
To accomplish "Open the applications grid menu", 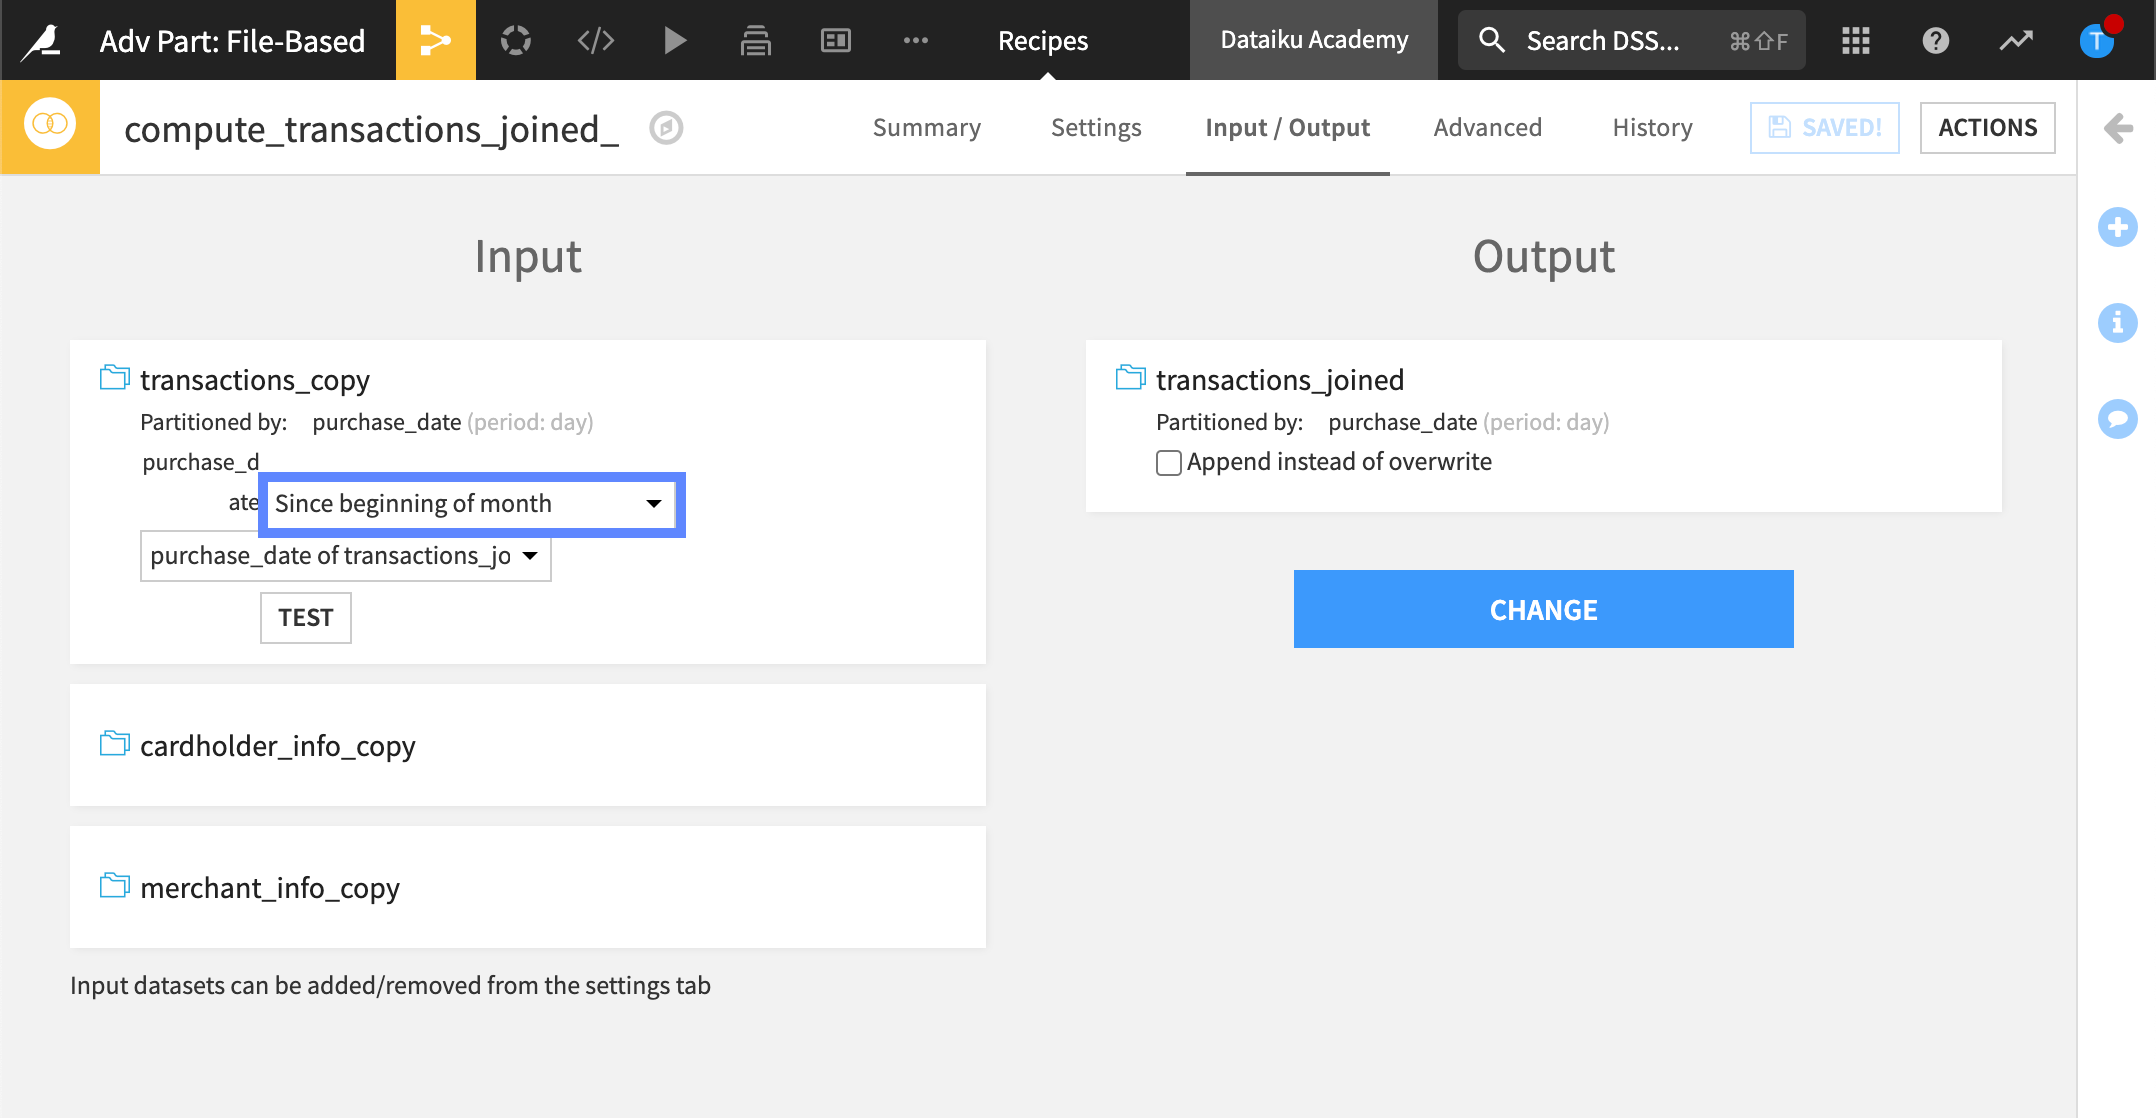I will (1855, 40).
